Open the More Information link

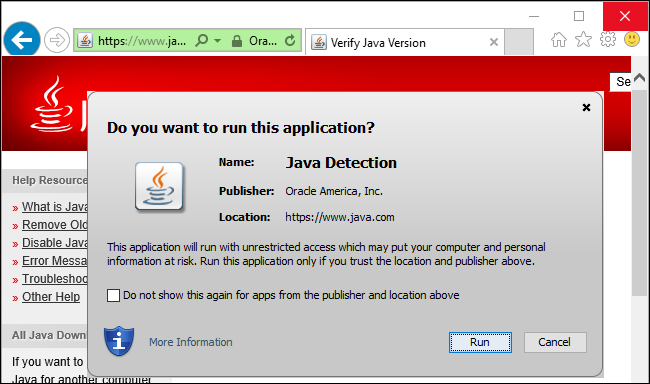click(x=191, y=342)
